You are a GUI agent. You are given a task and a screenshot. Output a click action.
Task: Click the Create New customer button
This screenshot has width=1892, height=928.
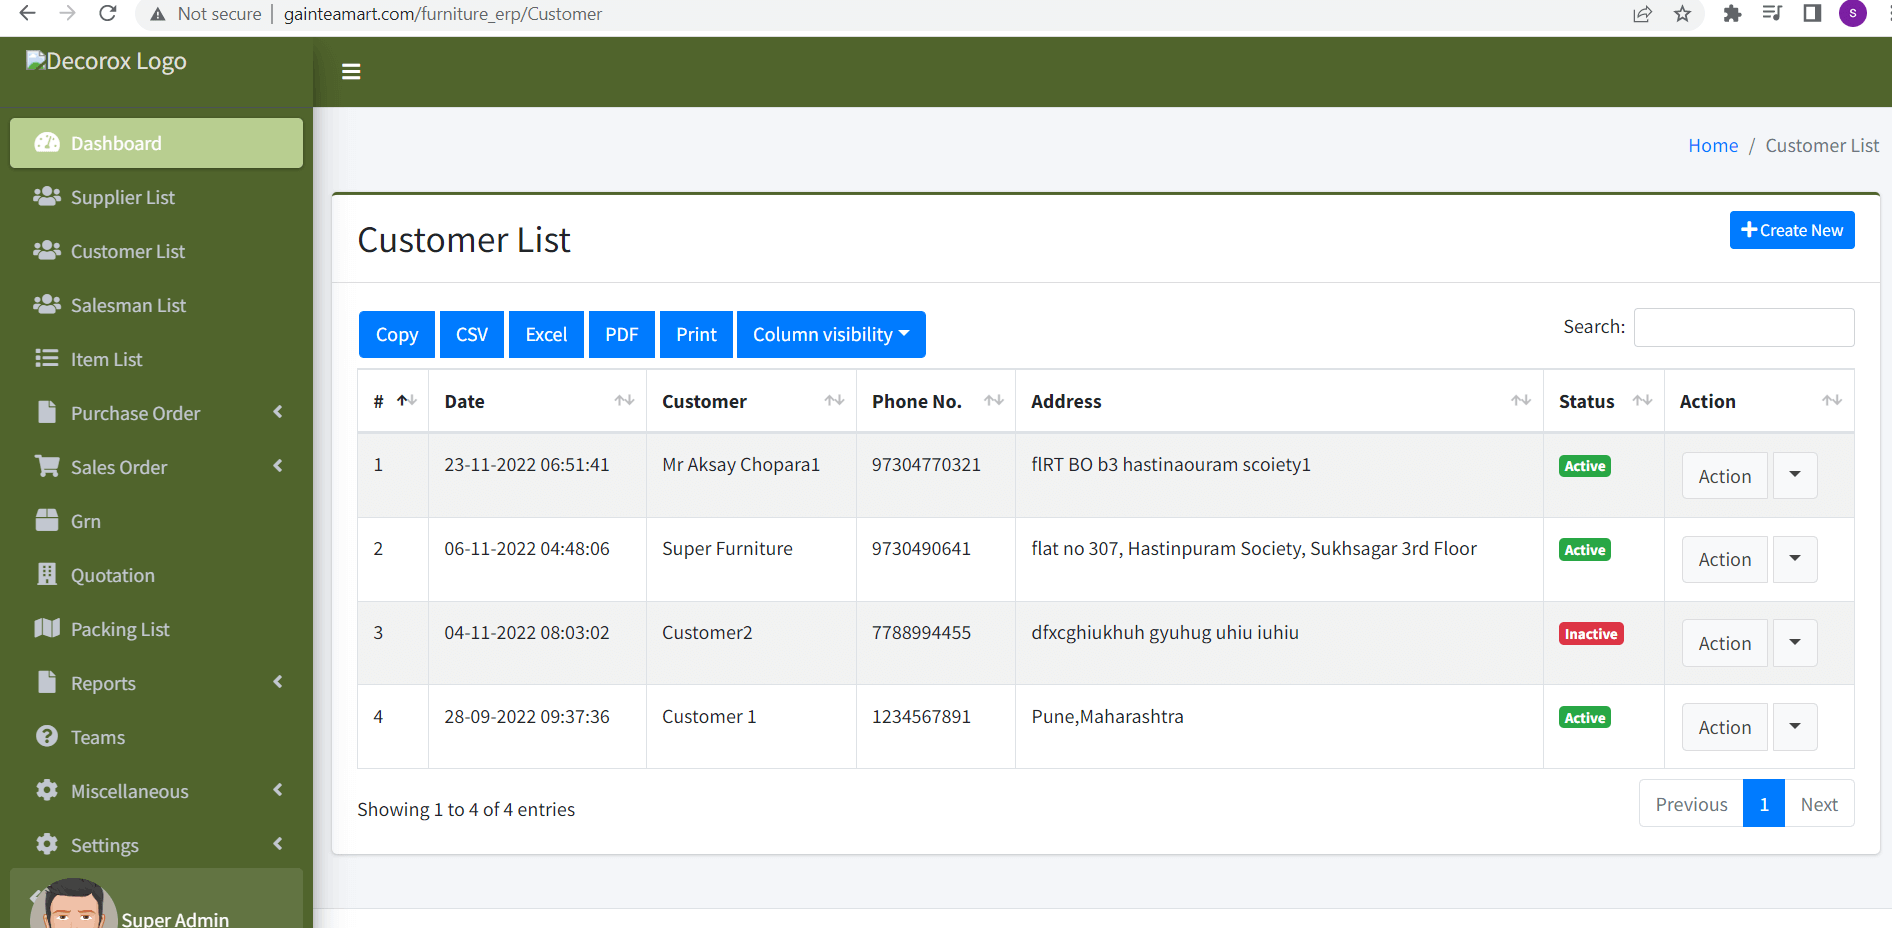coord(1791,230)
